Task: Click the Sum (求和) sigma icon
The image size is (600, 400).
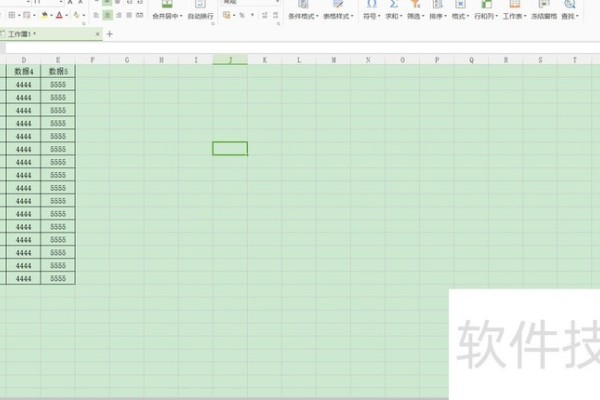Action: (393, 4)
